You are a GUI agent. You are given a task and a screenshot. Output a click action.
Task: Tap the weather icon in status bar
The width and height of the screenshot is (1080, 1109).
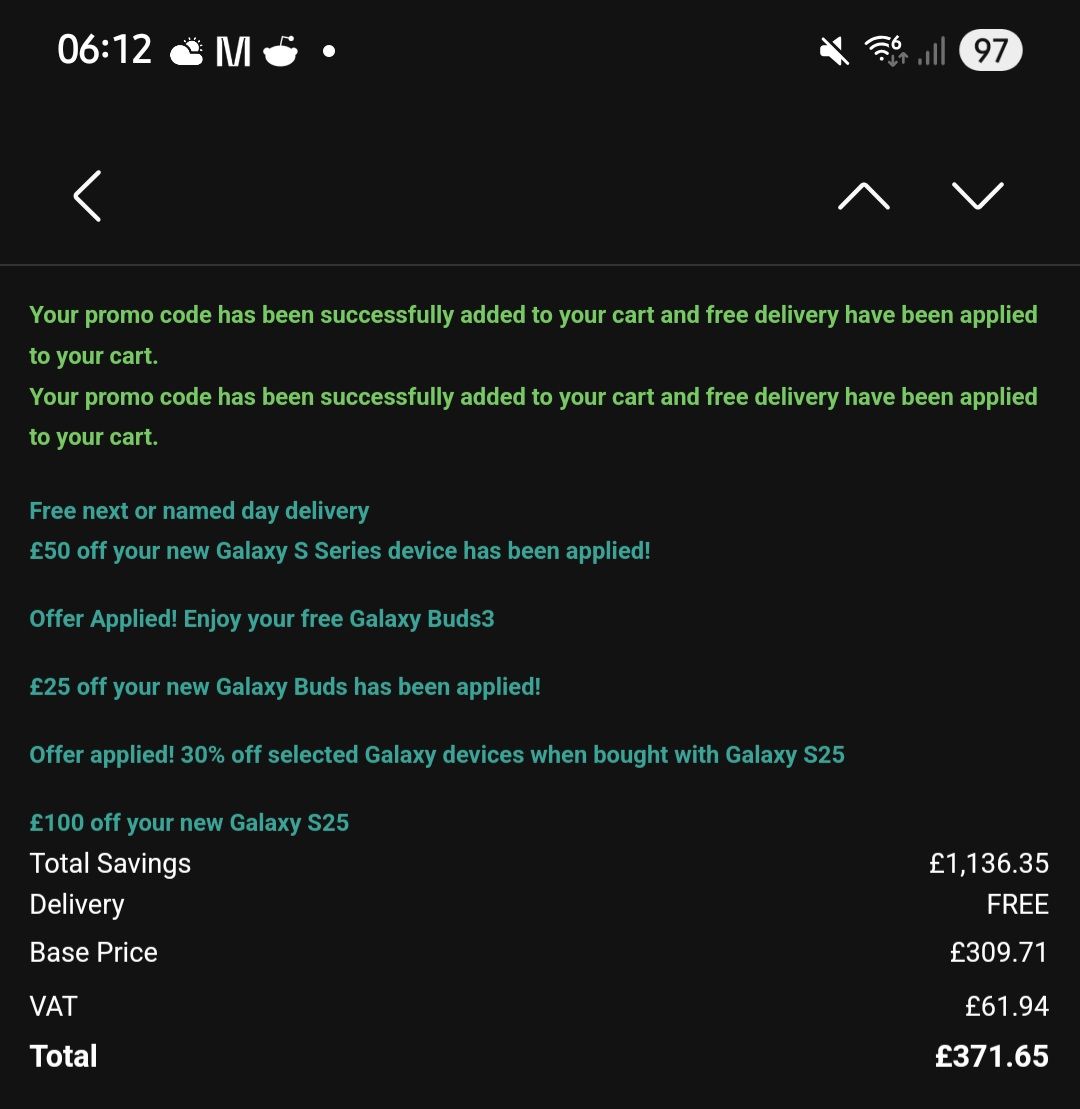click(187, 51)
